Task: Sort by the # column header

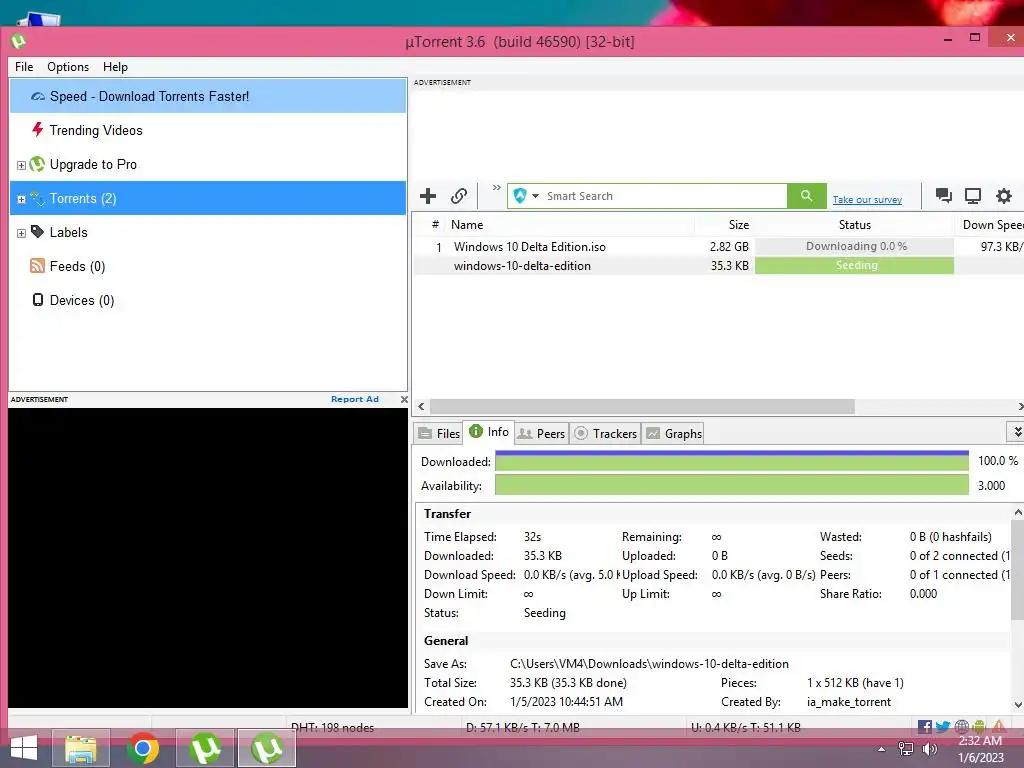Action: [x=435, y=225]
